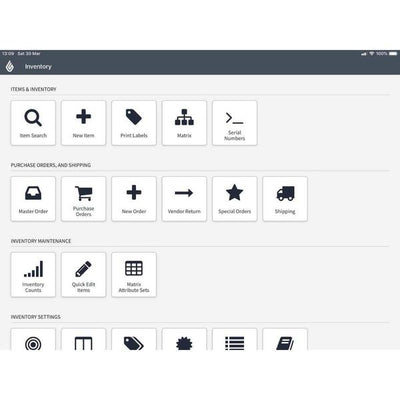
Task: Click the Wi-Fi status icon
Action: [x=371, y=54]
